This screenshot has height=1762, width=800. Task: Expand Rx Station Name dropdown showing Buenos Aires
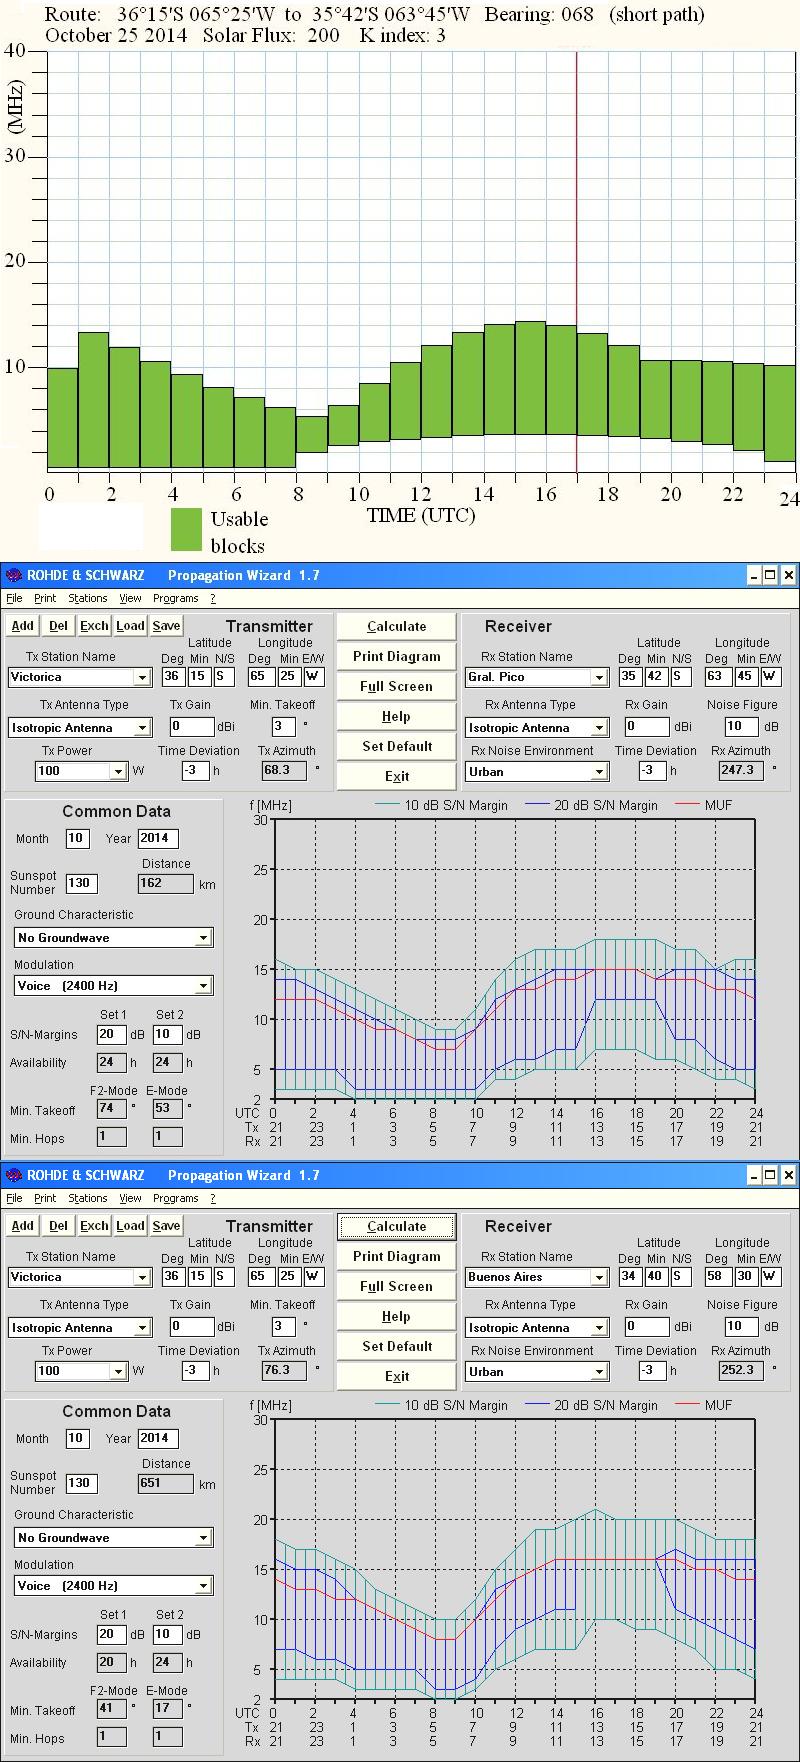(x=599, y=1278)
